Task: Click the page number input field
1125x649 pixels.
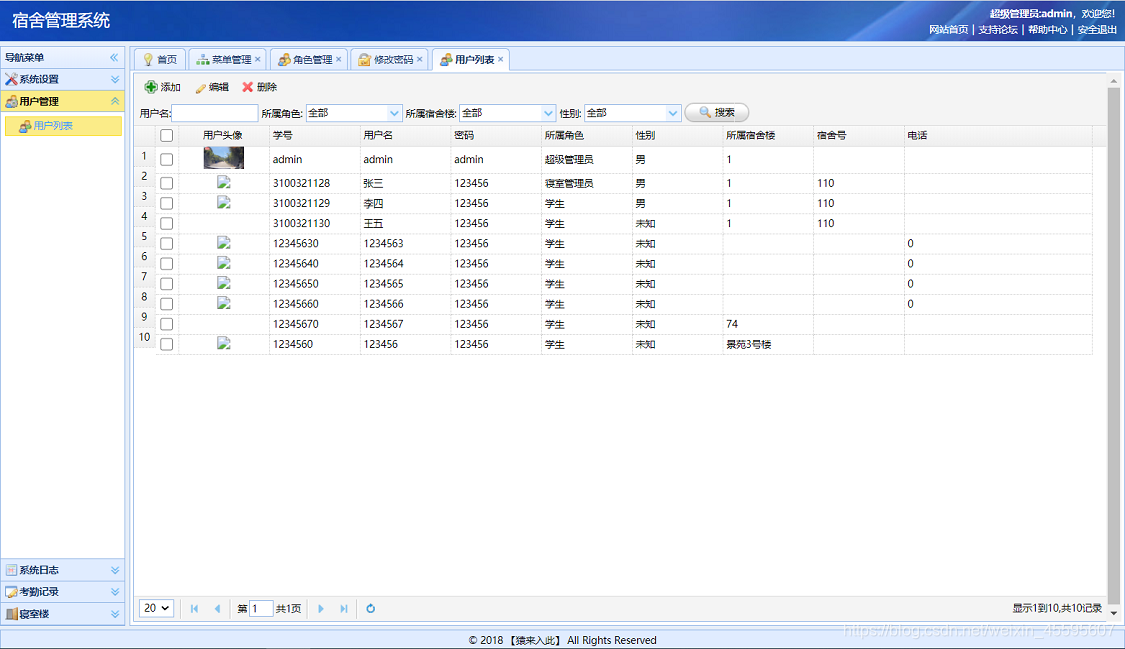Action: pos(260,608)
